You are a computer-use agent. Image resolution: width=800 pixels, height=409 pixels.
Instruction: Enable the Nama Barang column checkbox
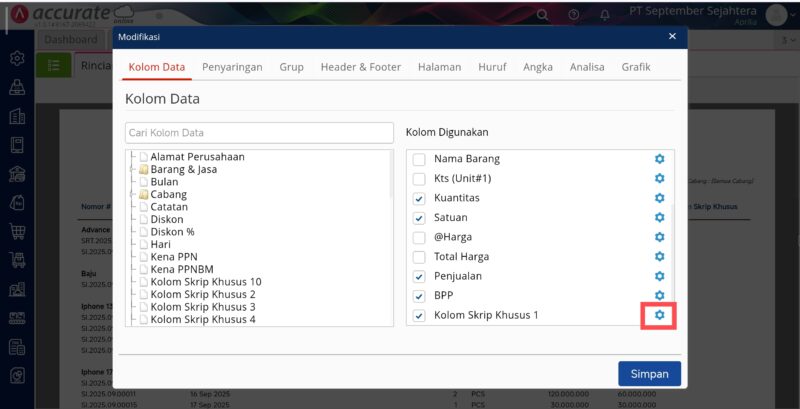(419, 159)
